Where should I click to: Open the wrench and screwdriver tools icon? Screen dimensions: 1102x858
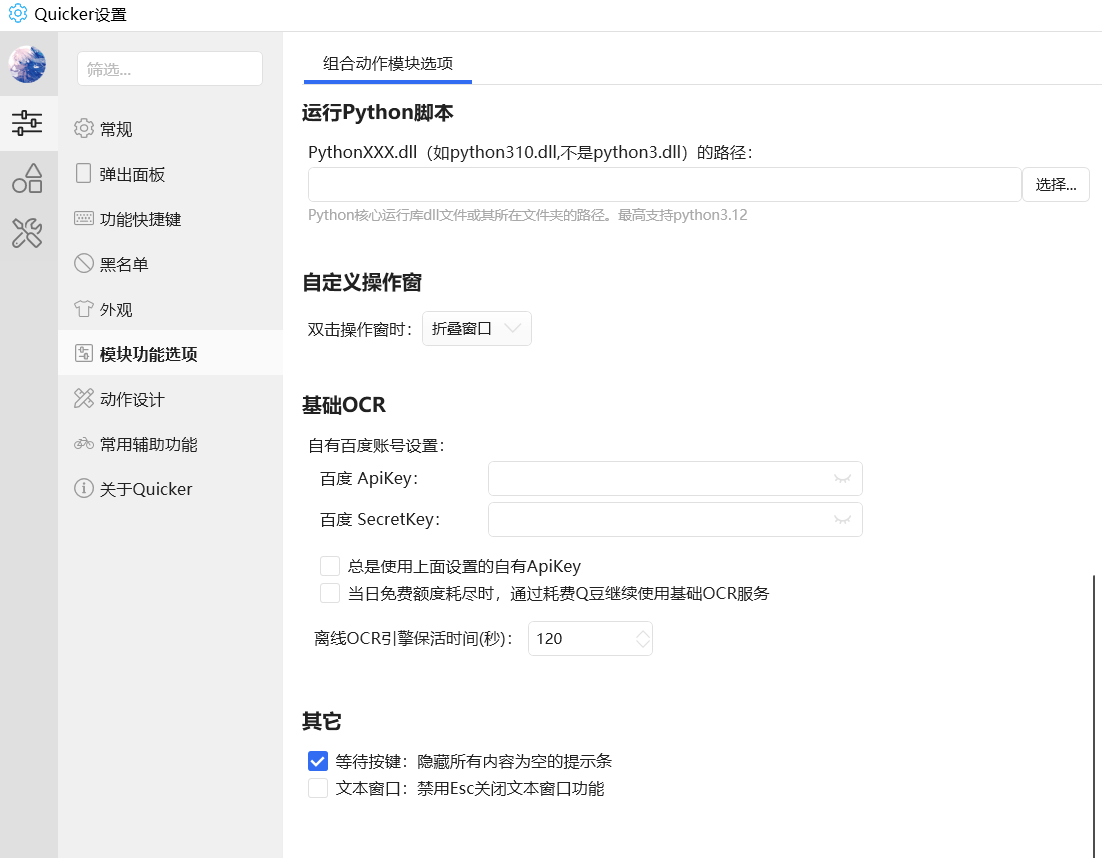27,233
